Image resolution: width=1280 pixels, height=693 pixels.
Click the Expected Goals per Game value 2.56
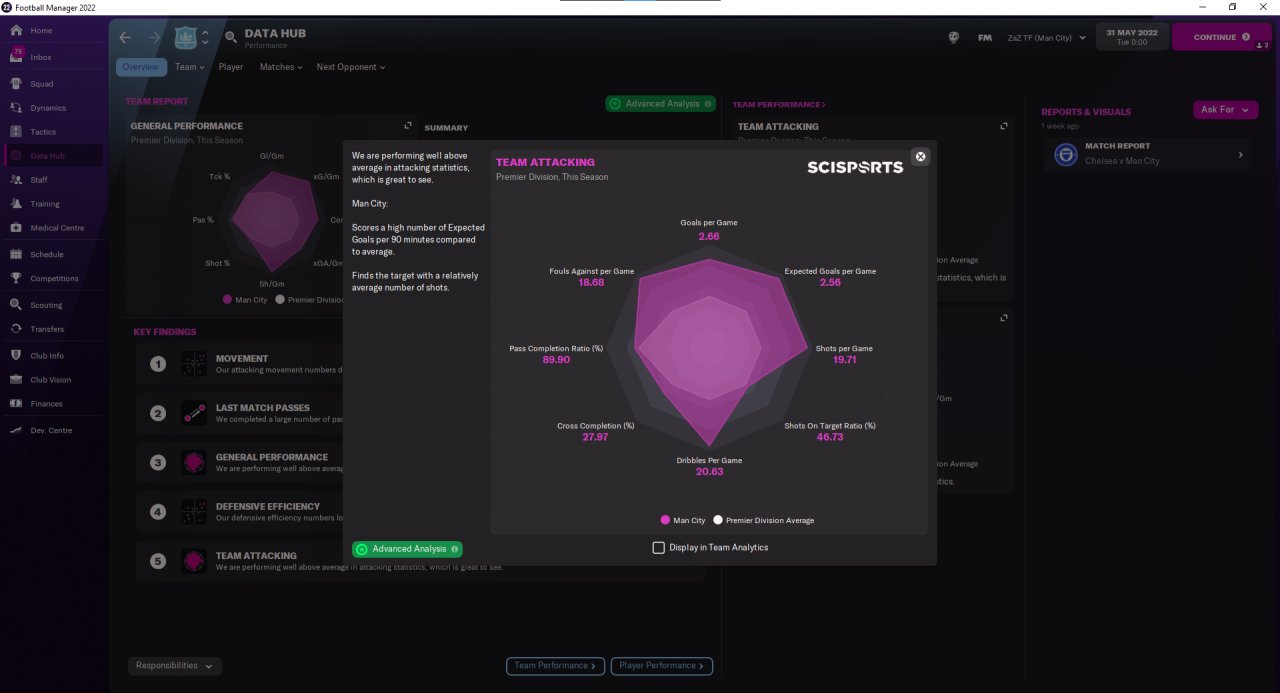[x=830, y=283]
